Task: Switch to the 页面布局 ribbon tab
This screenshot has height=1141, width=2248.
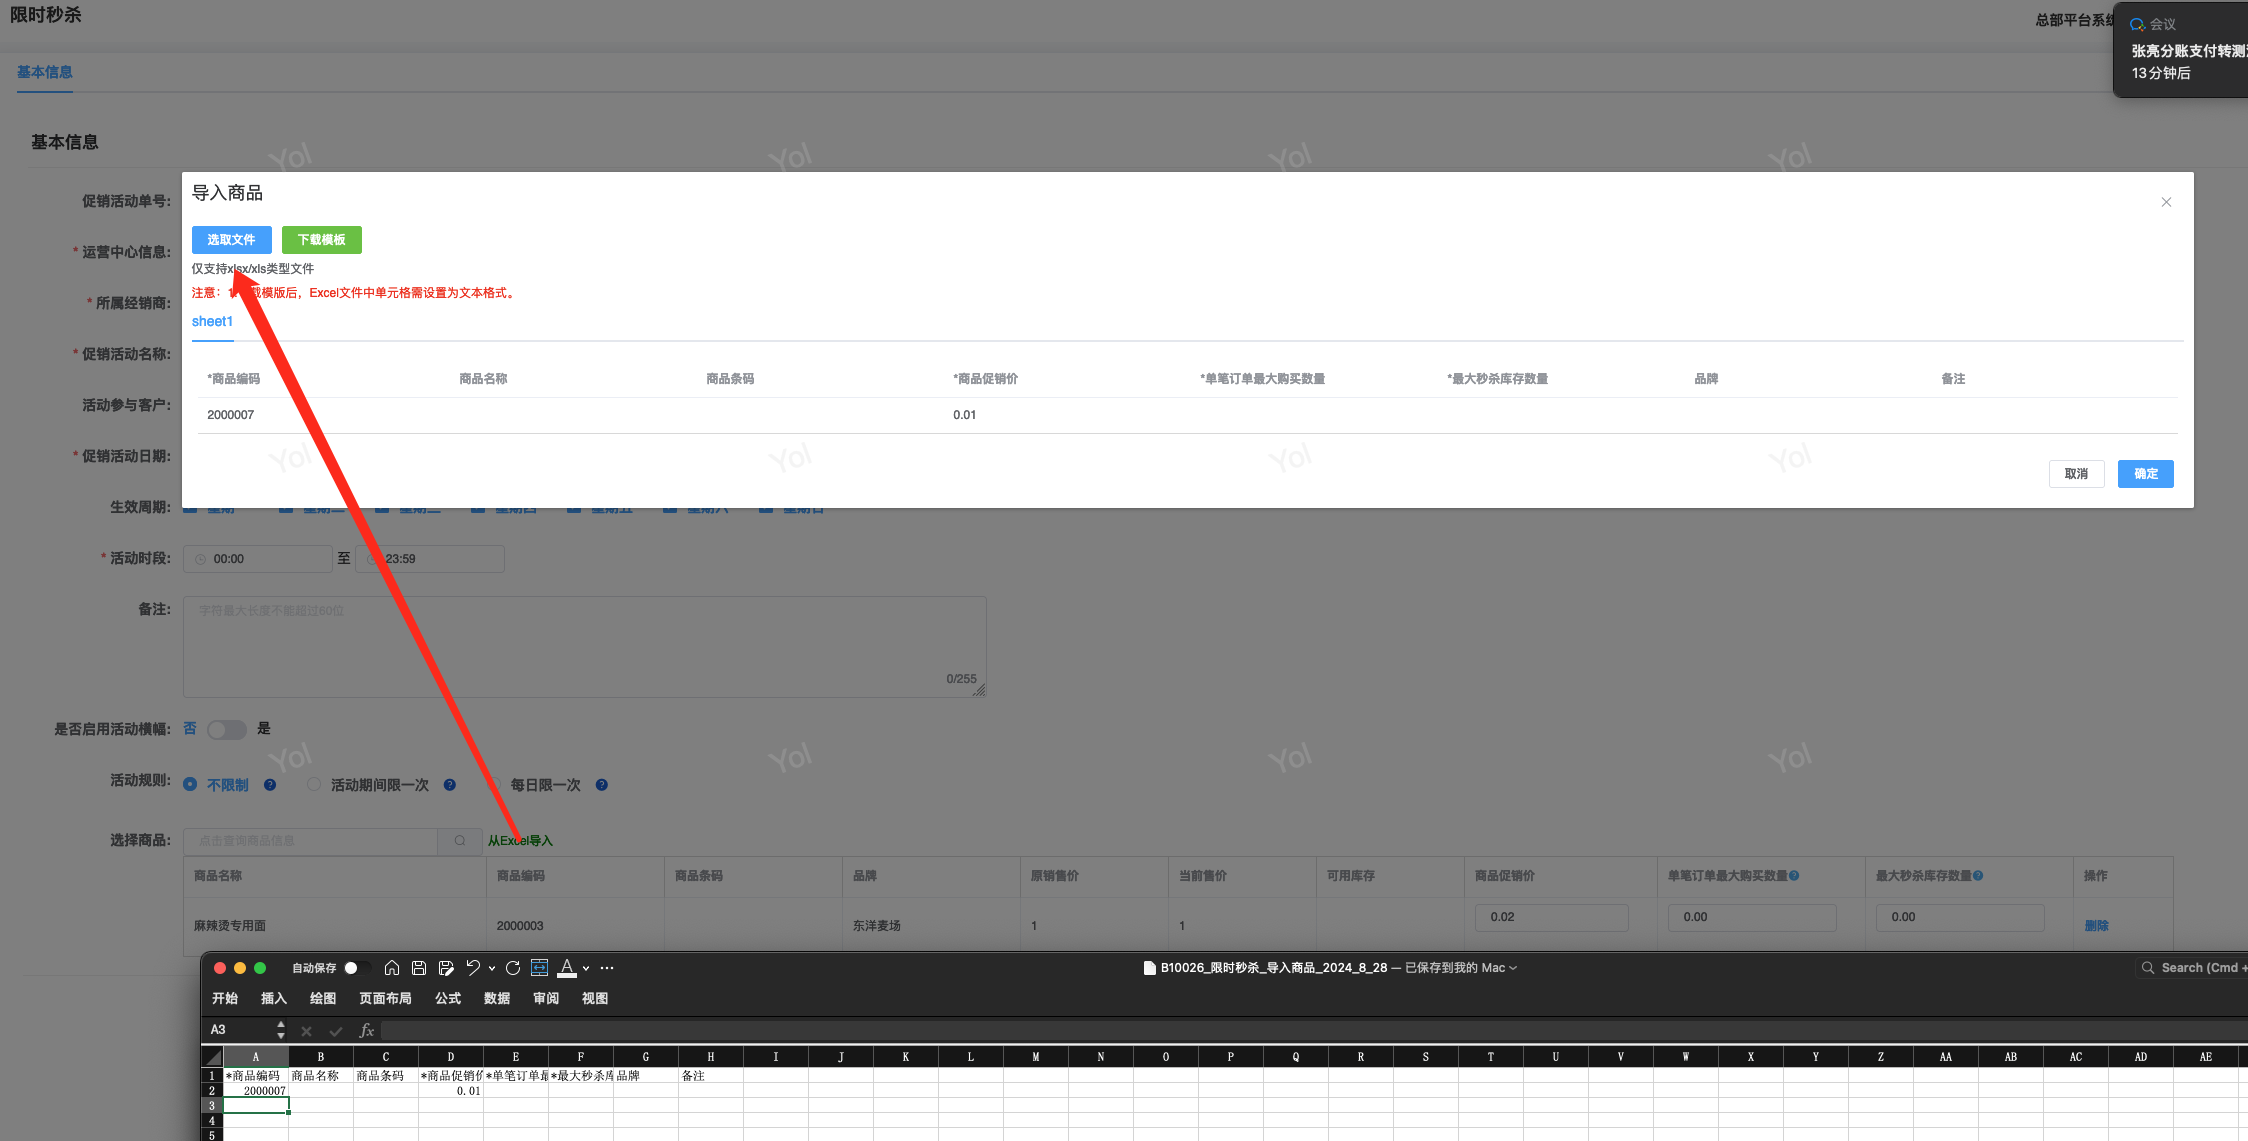Action: coord(385,999)
